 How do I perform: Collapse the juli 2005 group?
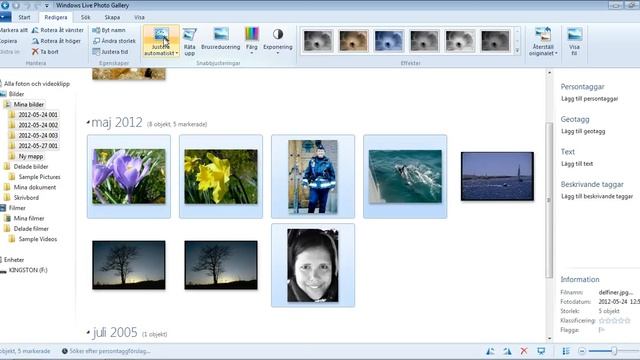88,333
